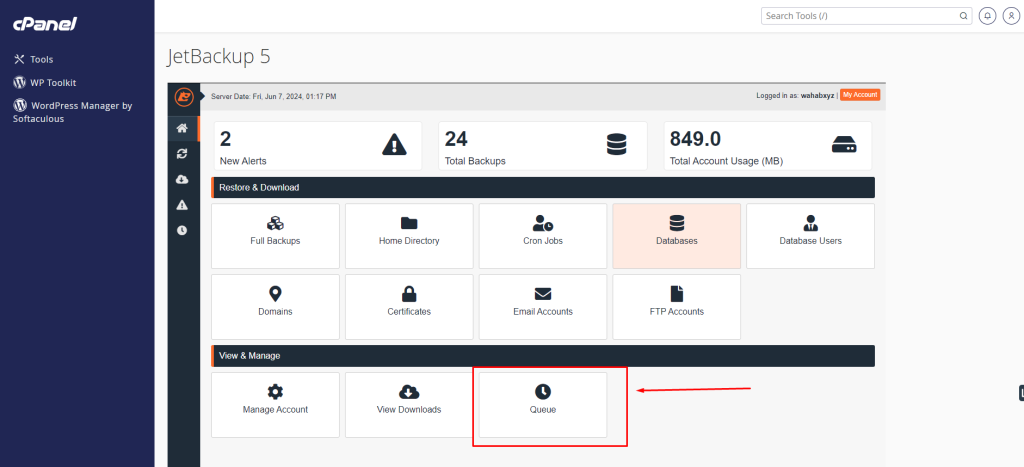Viewport: 1024px width, 467px height.
Task: Open the notifications bell icon
Action: 988,16
